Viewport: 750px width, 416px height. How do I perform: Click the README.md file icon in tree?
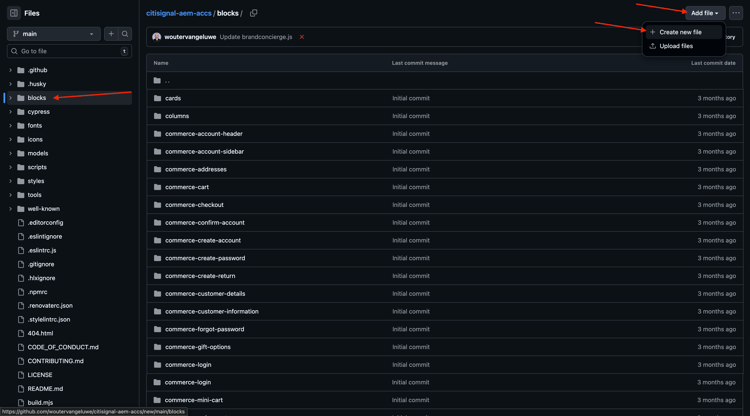[21, 389]
